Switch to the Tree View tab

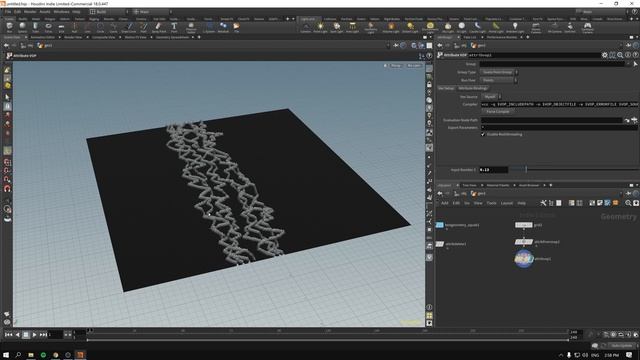tap(469, 185)
